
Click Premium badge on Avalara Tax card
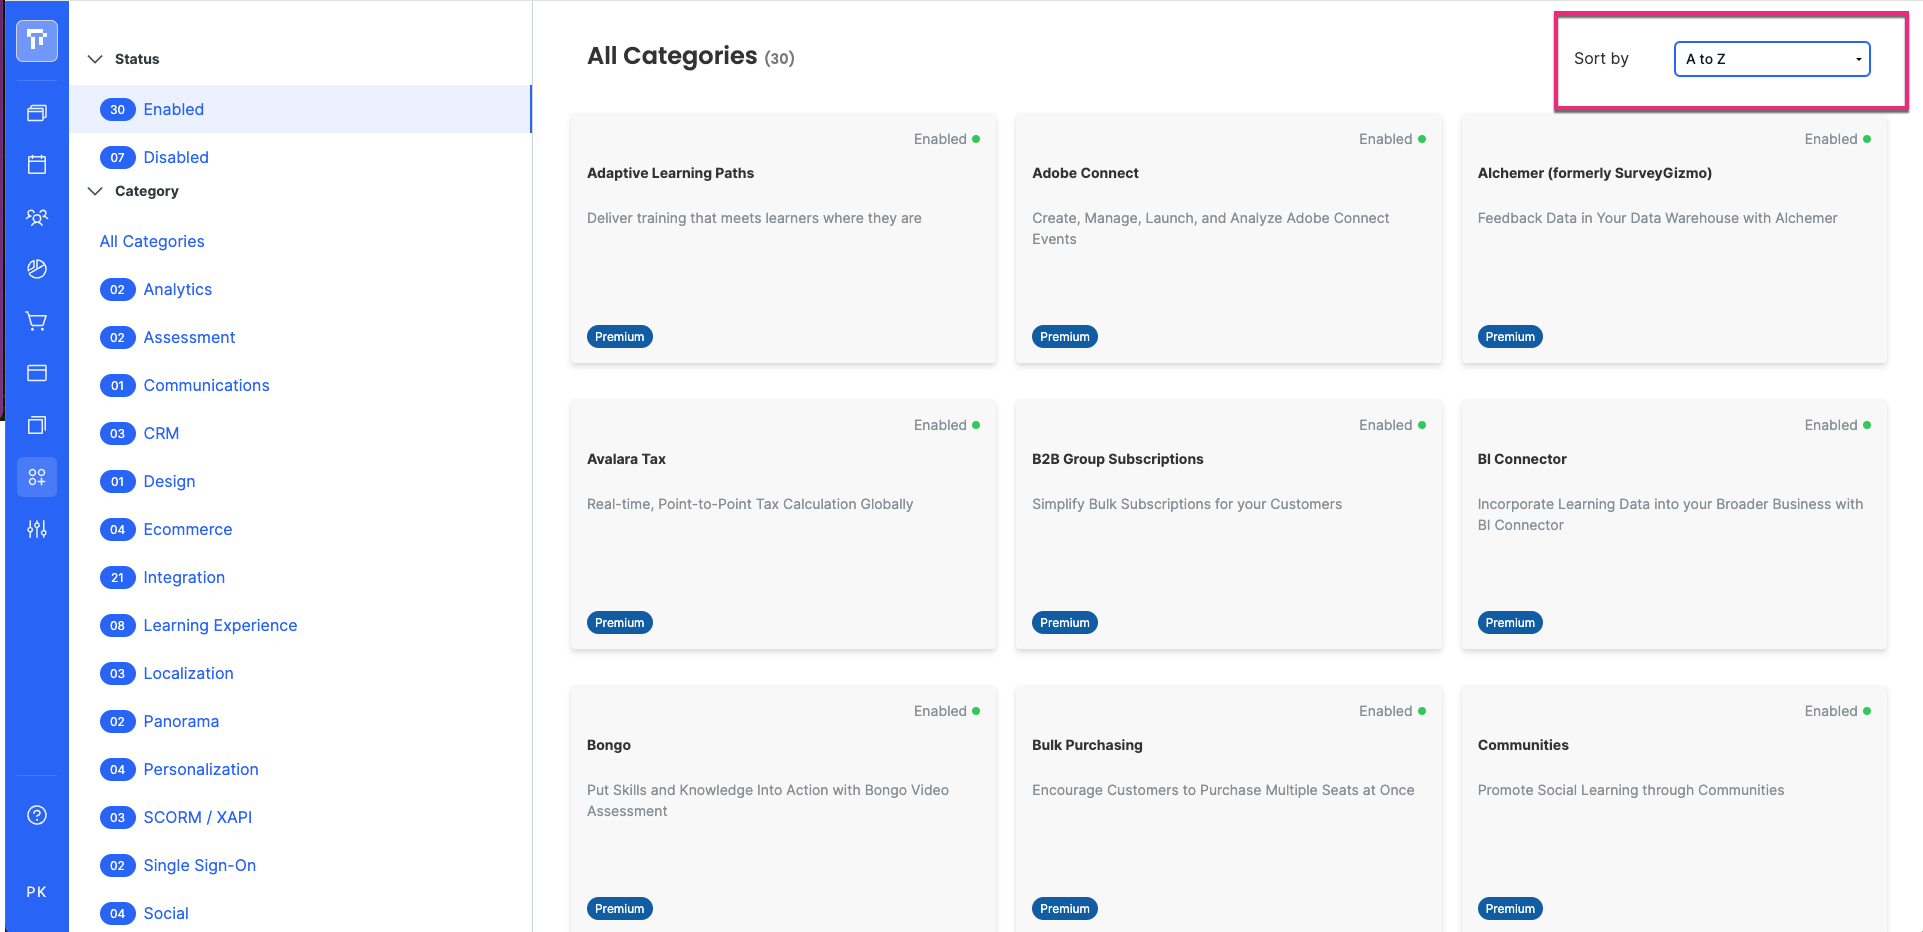point(620,623)
